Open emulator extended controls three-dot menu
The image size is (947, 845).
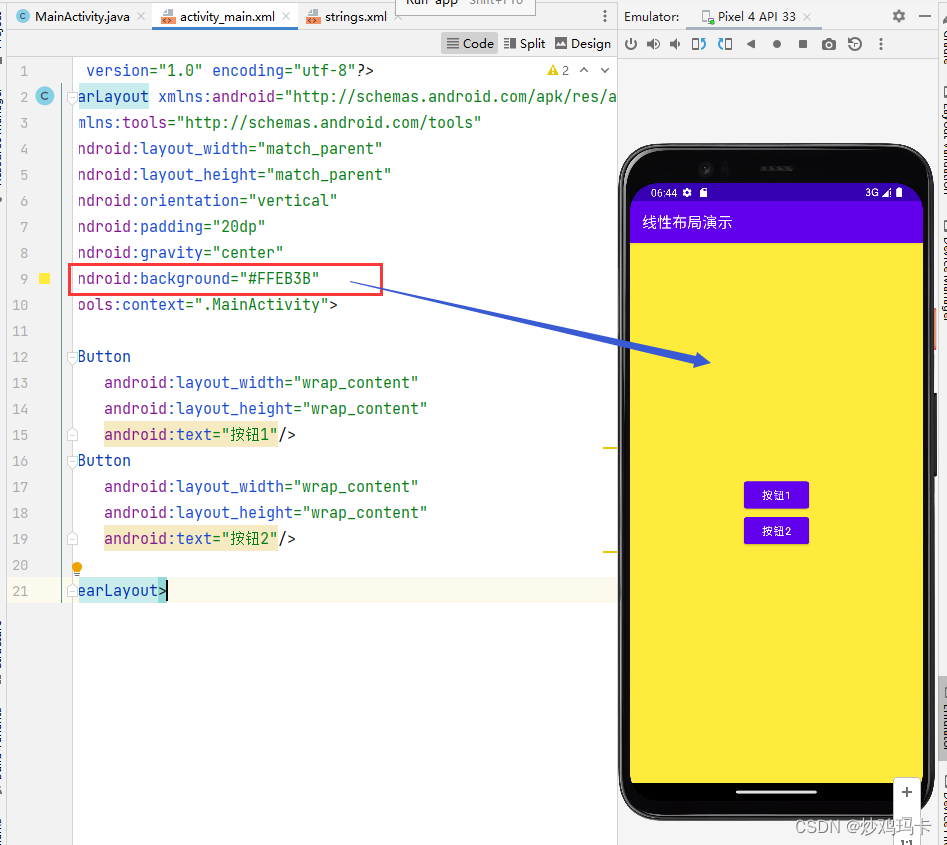(x=881, y=44)
